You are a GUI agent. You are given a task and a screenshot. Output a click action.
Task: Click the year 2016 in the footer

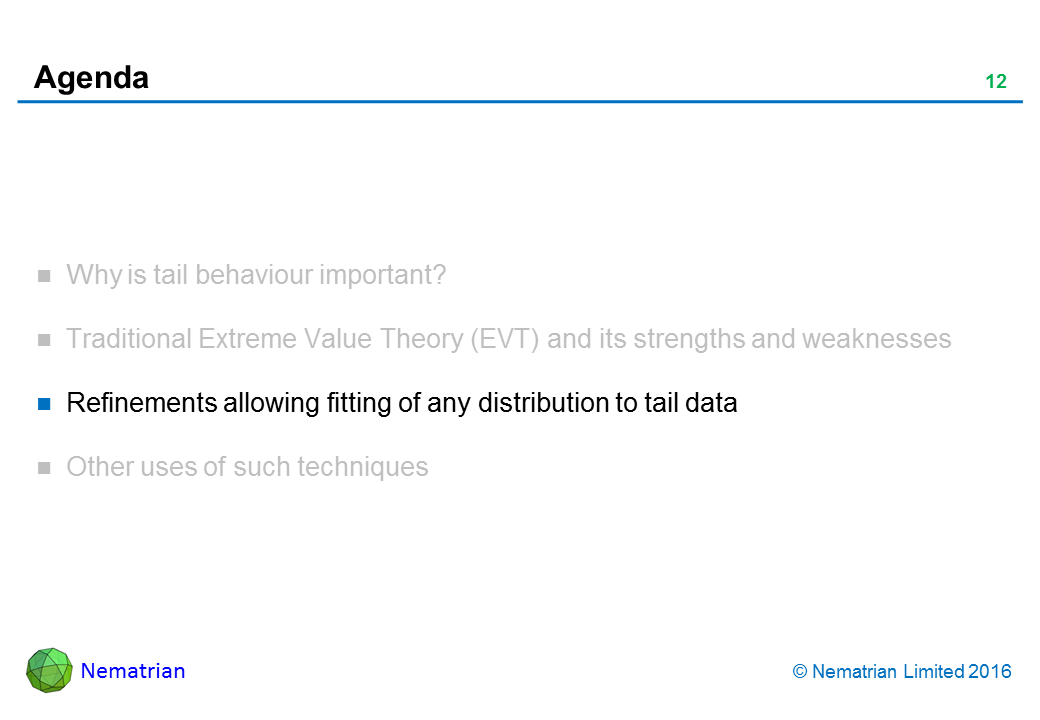991,672
